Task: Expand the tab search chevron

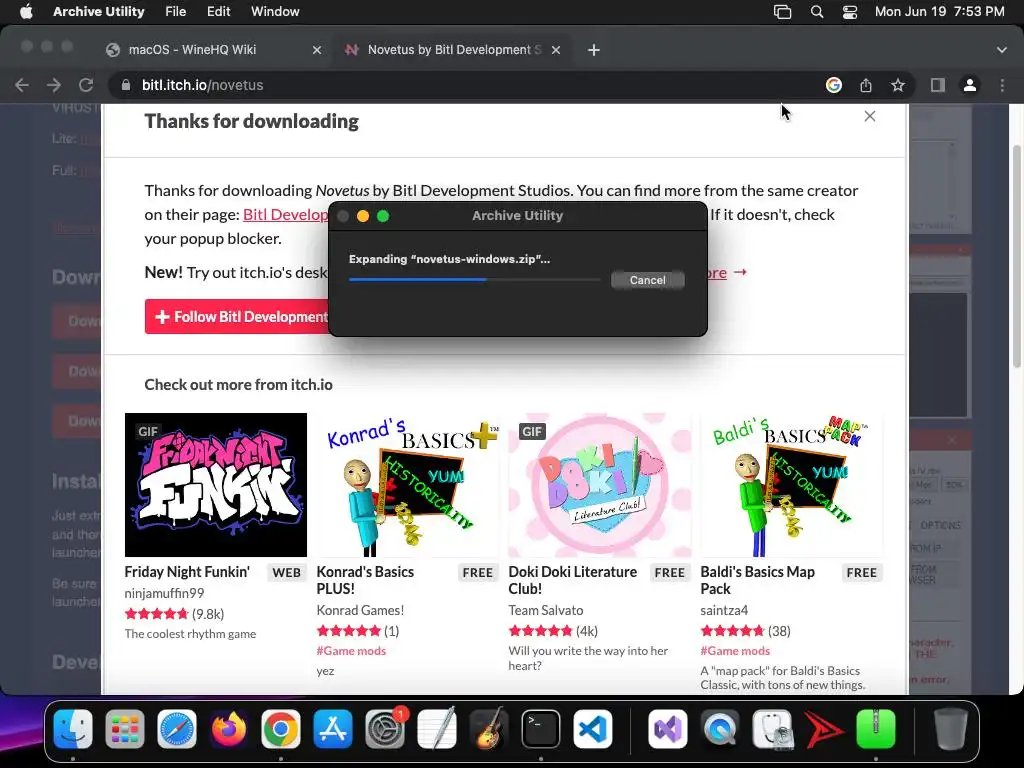Action: pos(1002,50)
